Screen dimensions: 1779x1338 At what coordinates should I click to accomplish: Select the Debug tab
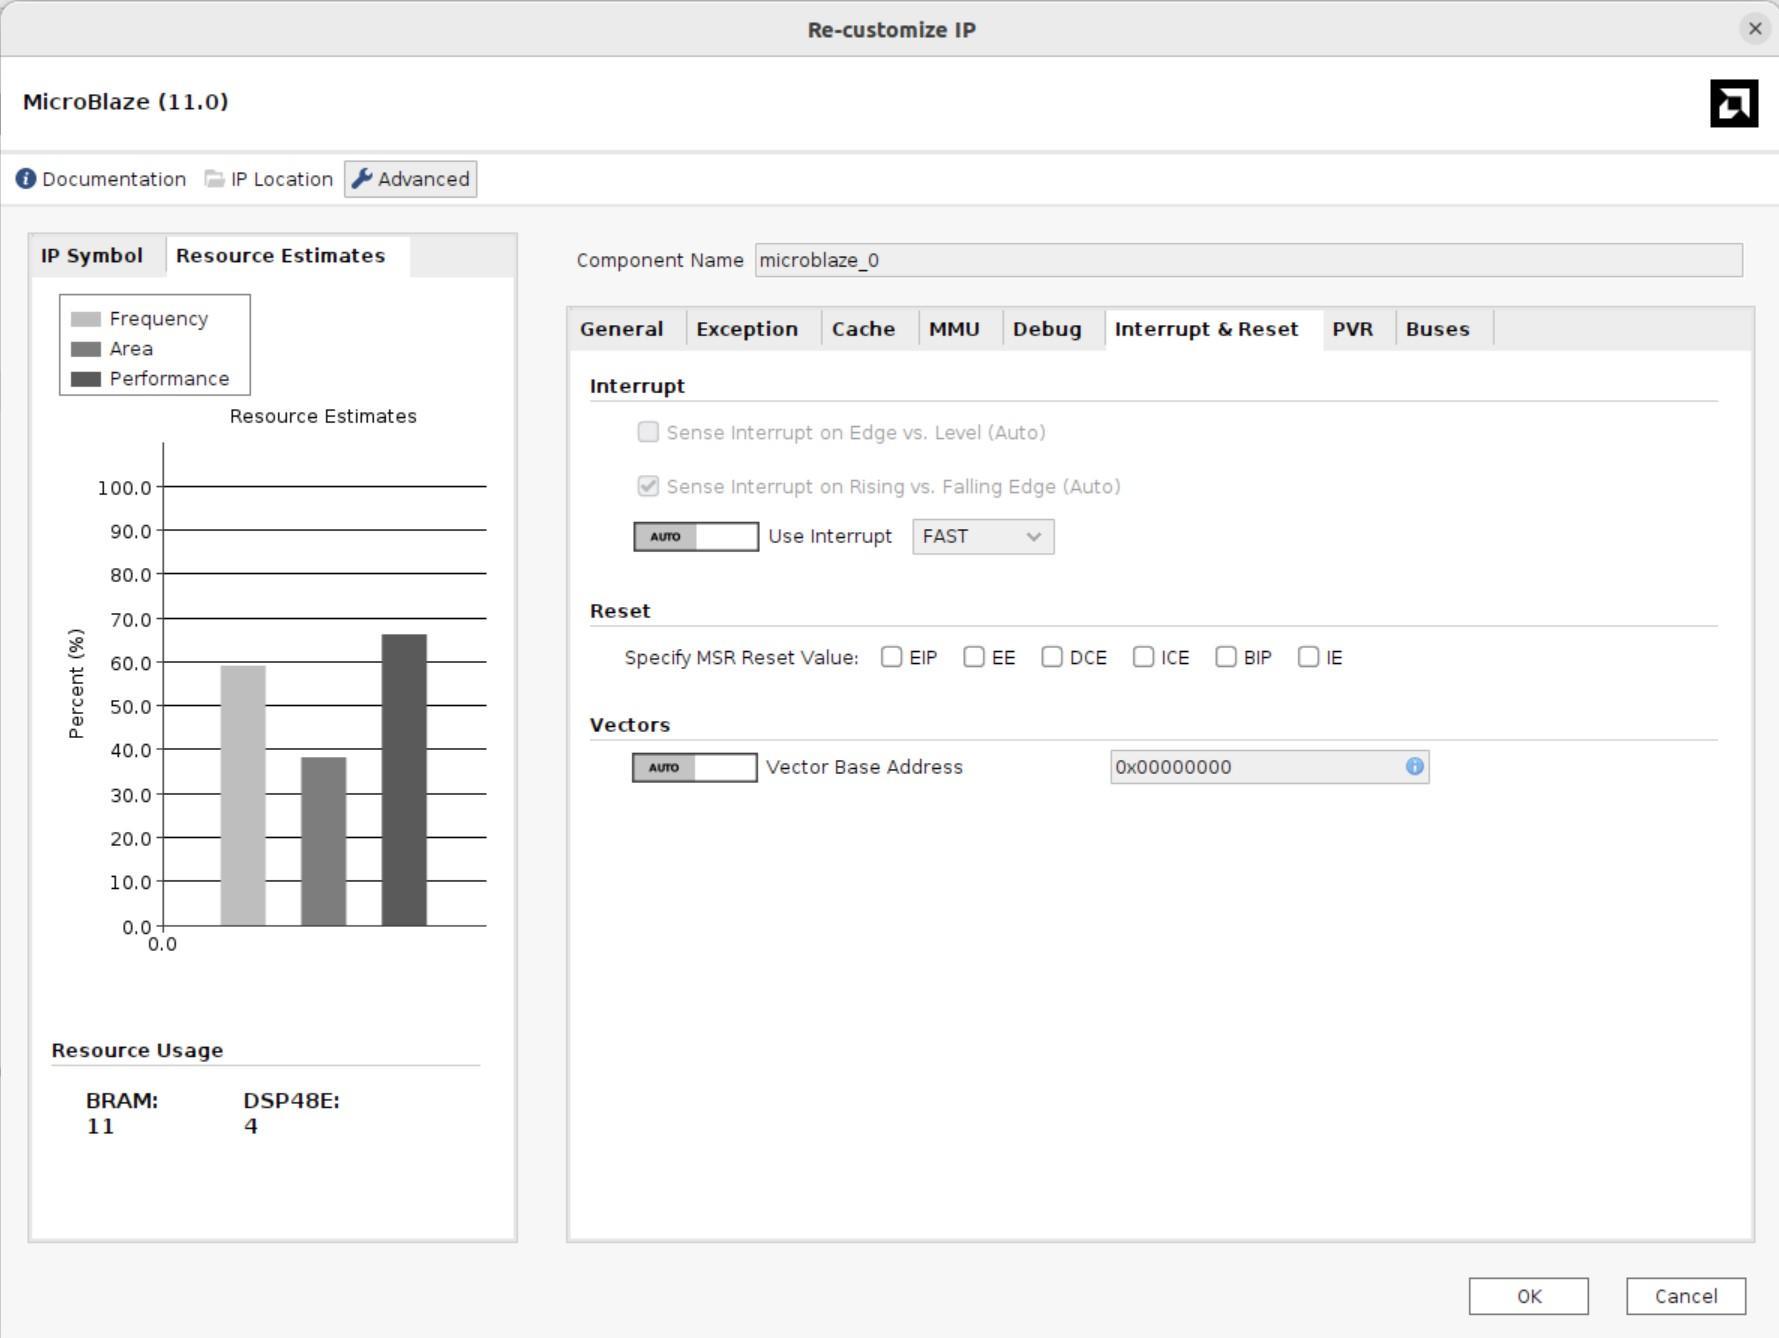(x=1047, y=329)
